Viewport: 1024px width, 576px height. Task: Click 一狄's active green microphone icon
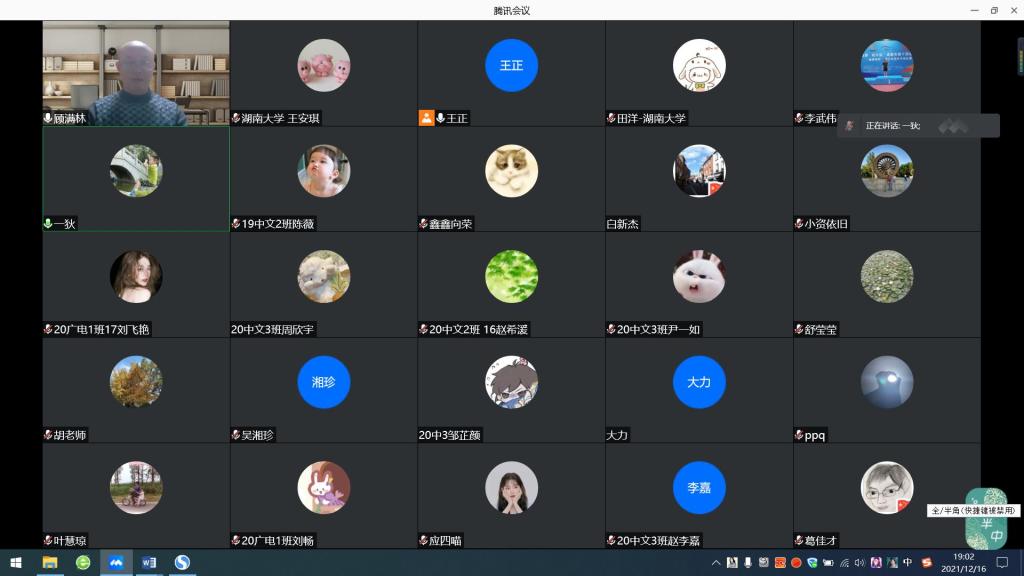pyautogui.click(x=47, y=223)
